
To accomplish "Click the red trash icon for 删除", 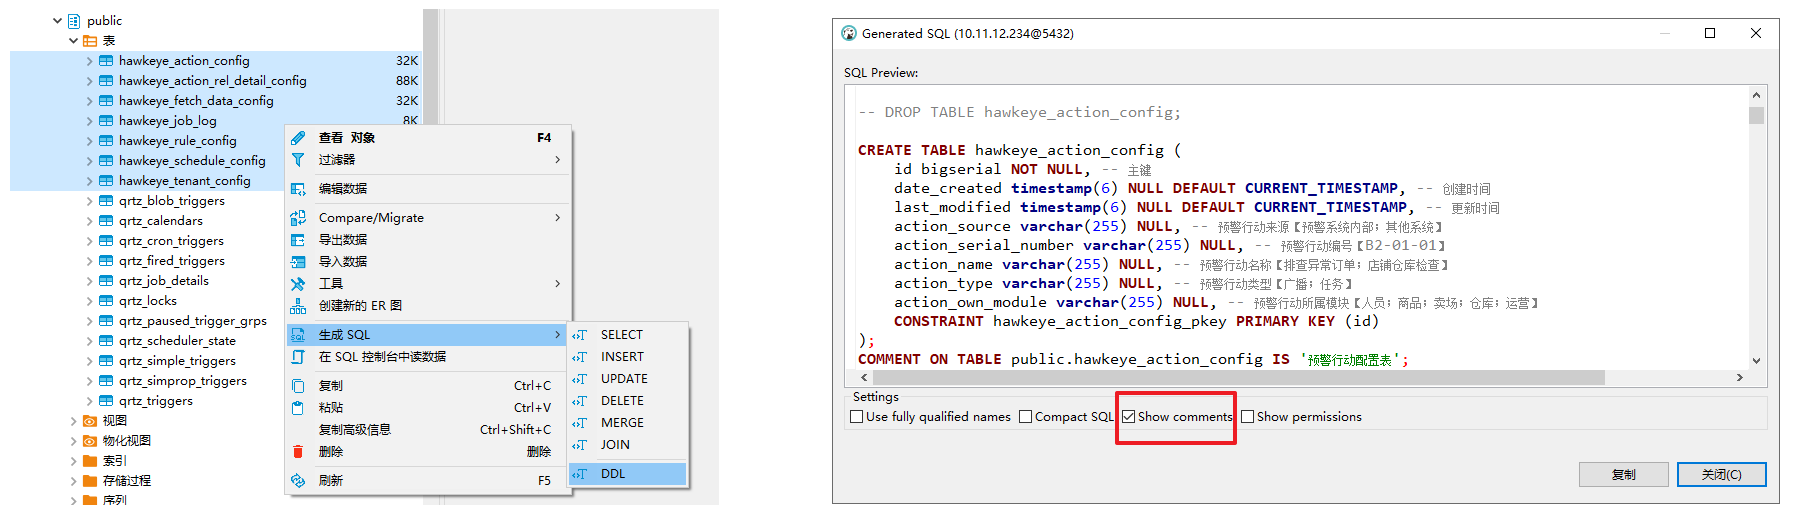I will [x=298, y=452].
